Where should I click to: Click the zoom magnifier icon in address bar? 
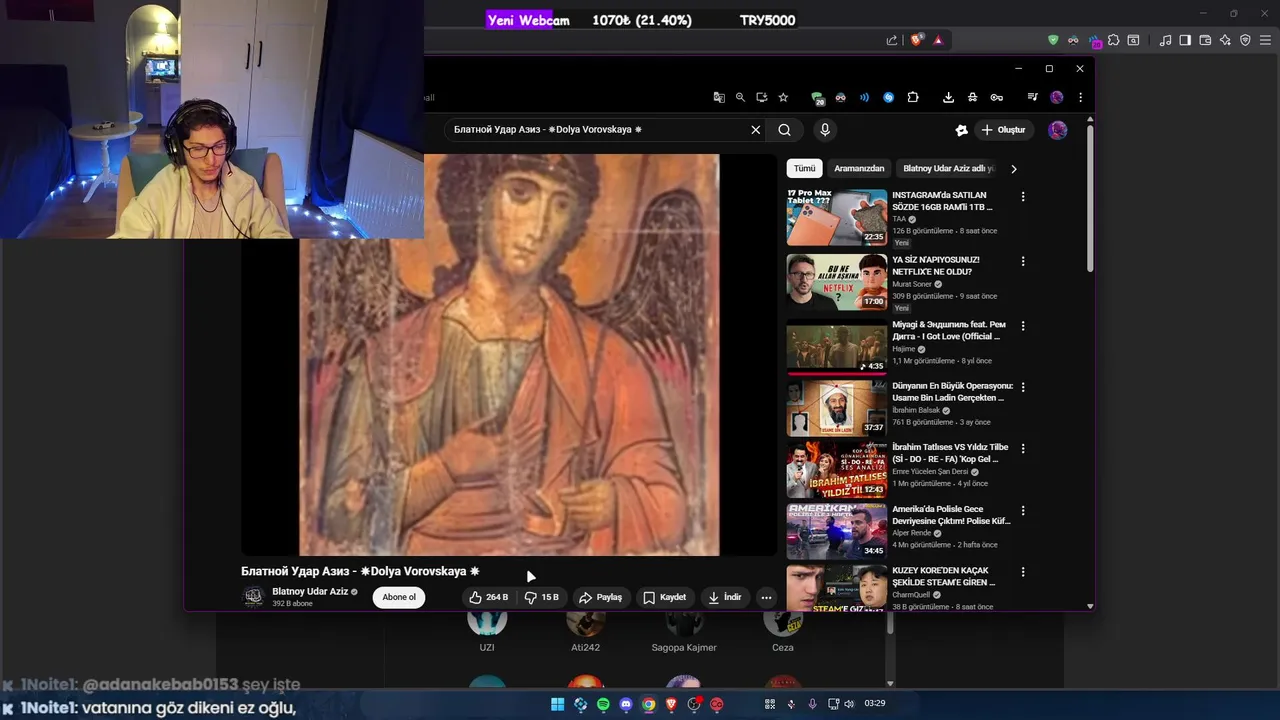740,97
